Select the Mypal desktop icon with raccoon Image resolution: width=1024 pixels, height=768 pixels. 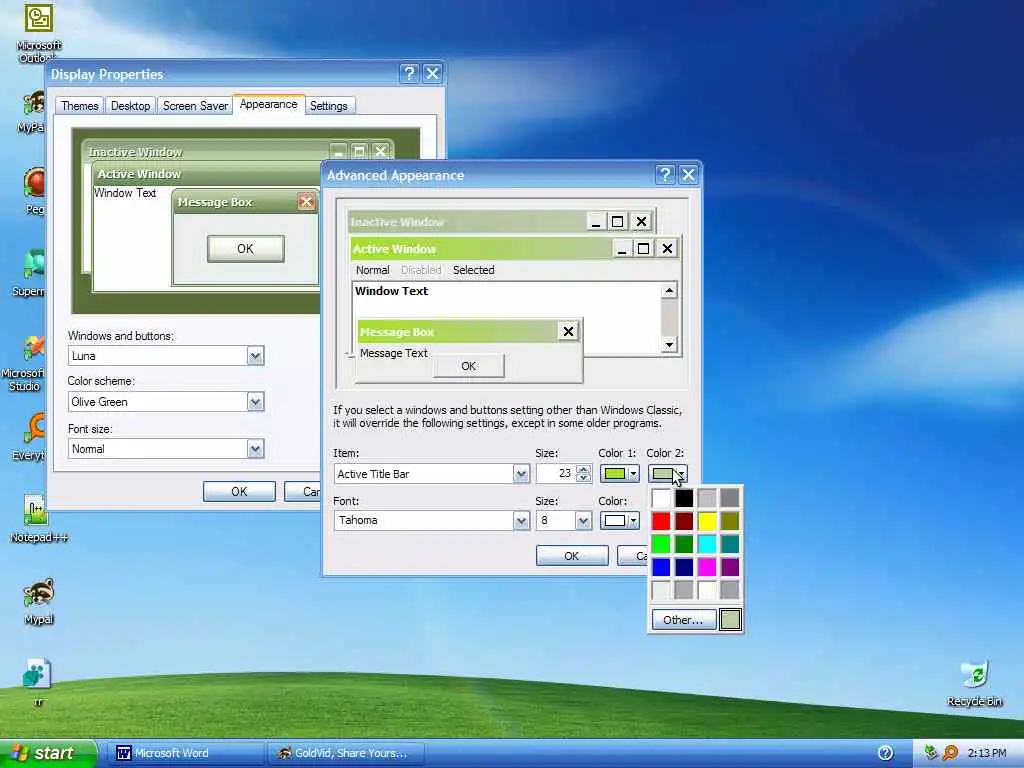38,601
